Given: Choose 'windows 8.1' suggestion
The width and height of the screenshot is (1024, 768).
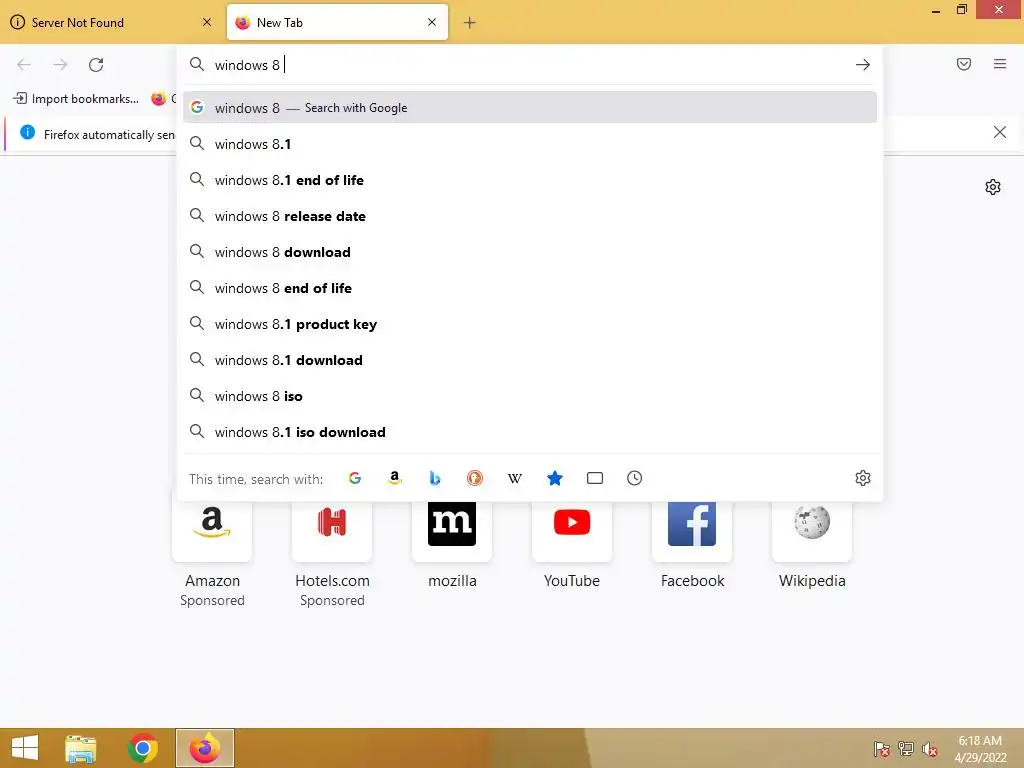Looking at the screenshot, I should pyautogui.click(x=530, y=144).
